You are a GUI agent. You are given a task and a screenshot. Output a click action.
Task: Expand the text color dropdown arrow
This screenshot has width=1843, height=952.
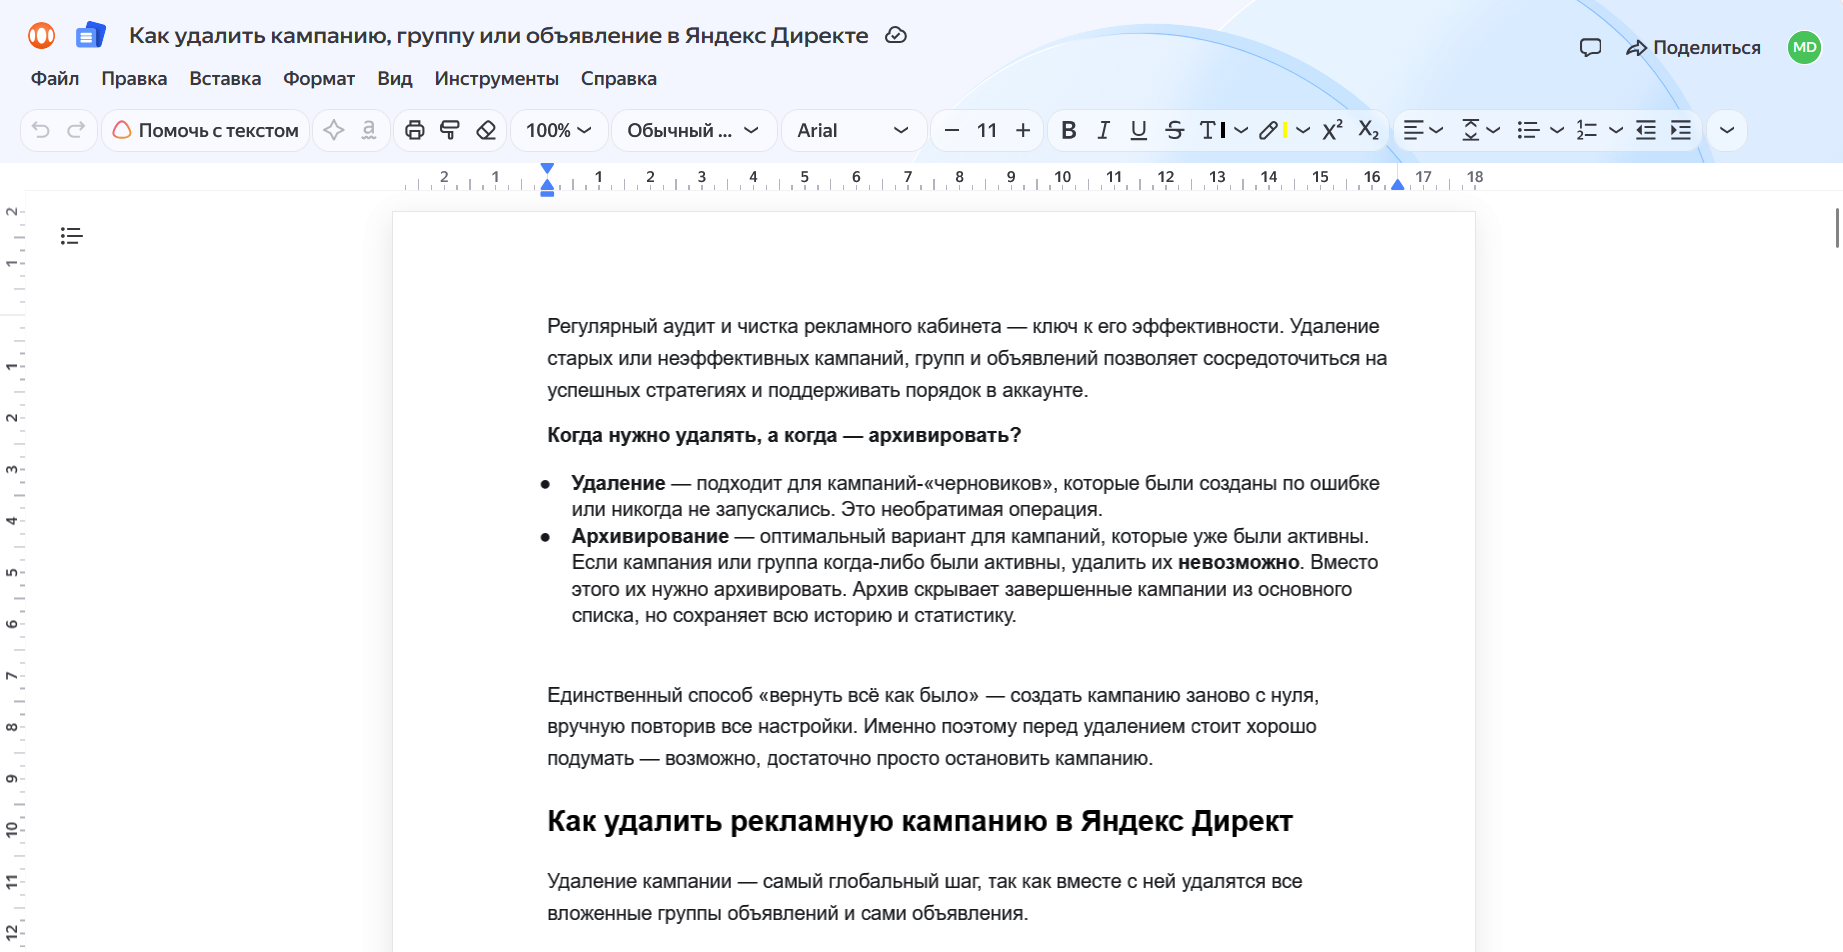1241,130
